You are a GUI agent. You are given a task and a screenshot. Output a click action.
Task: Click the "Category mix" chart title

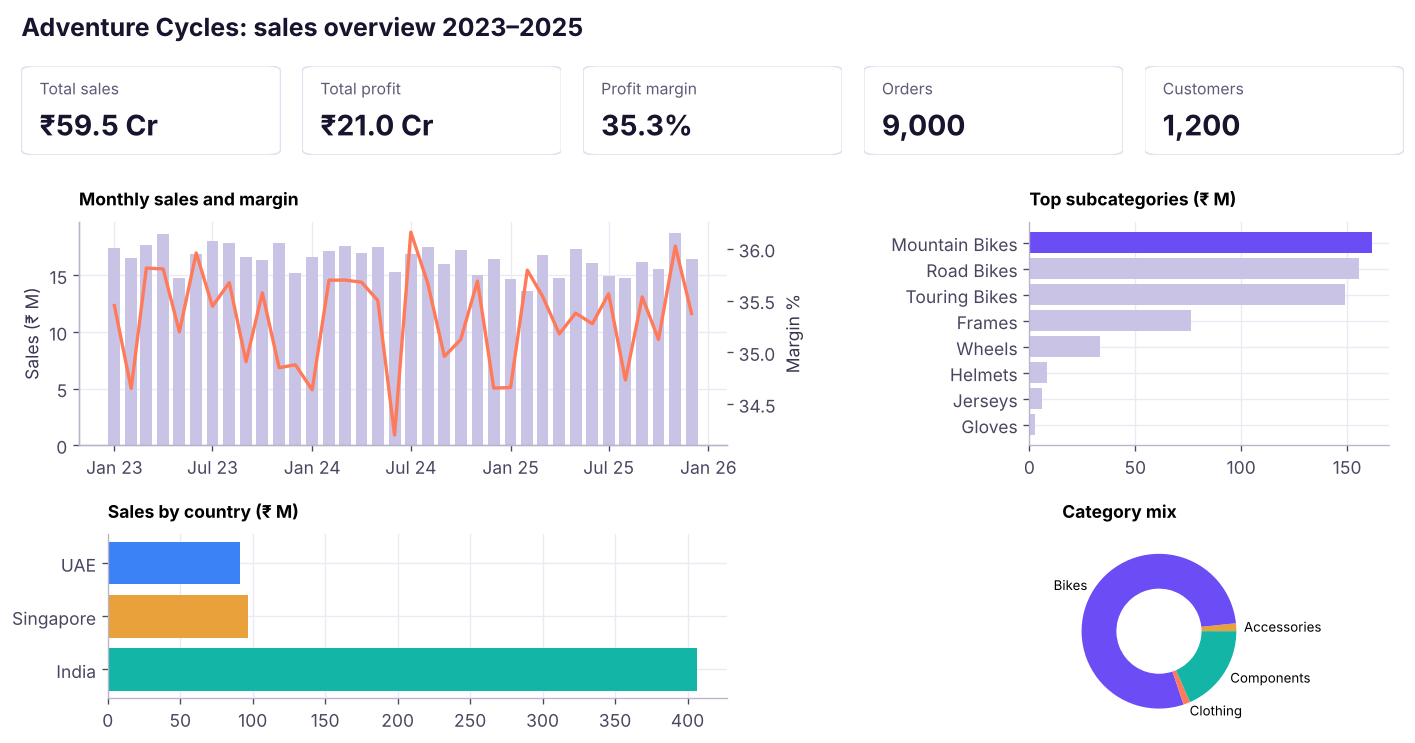[x=1119, y=512]
